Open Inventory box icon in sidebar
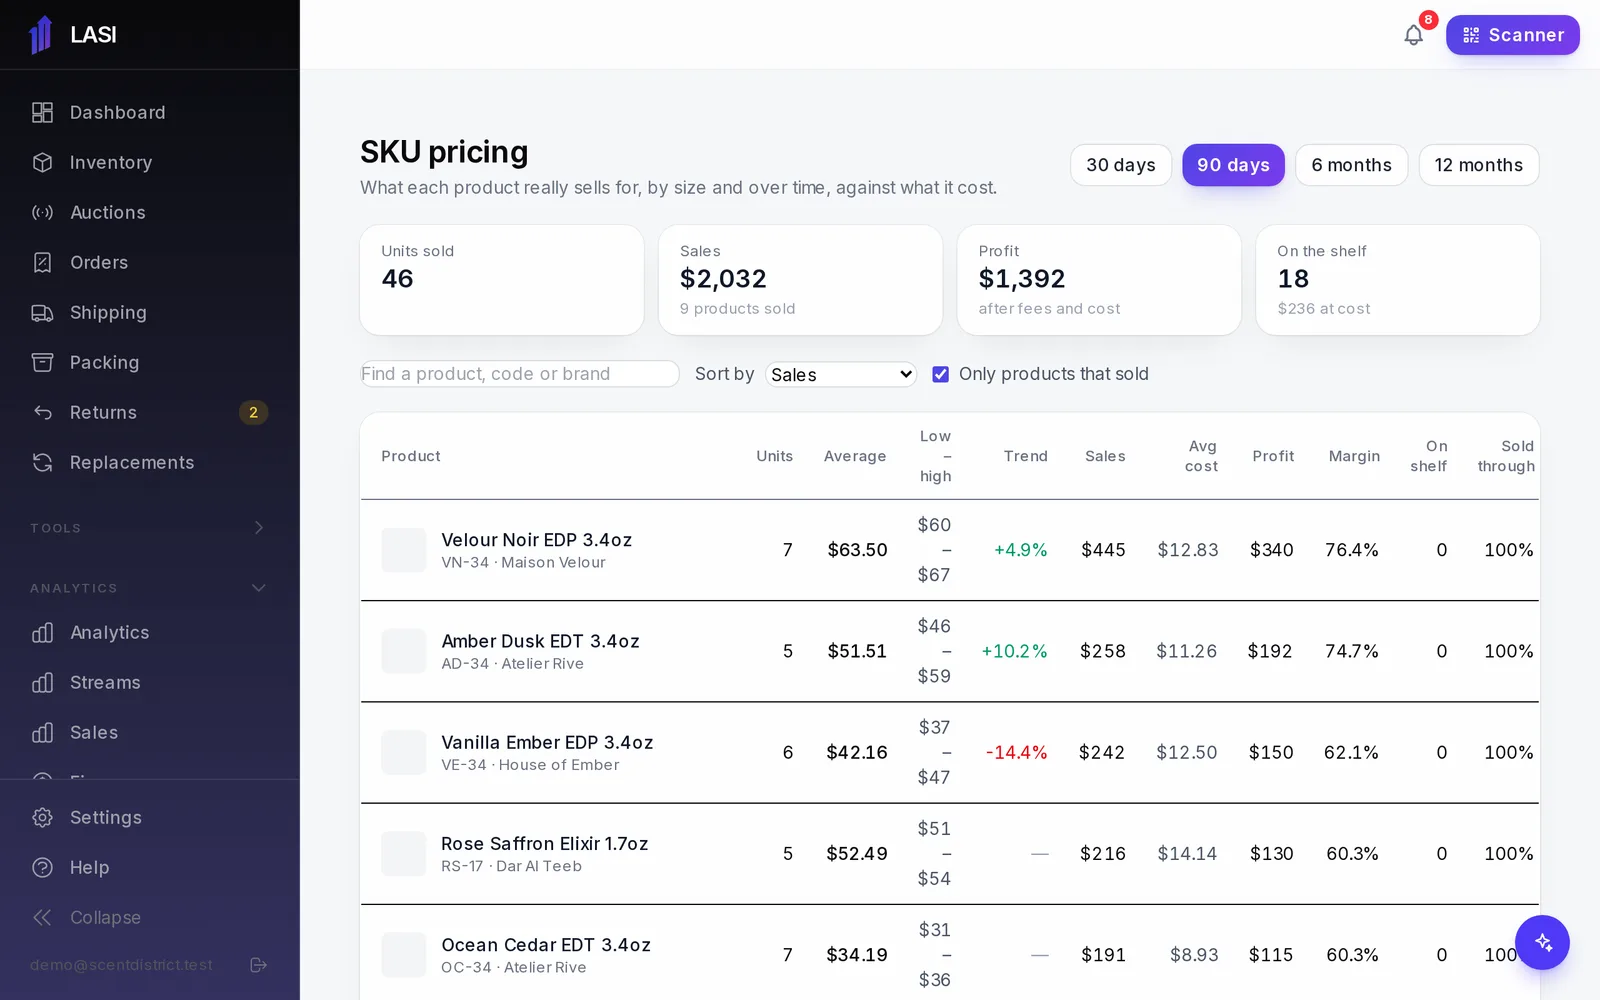 [x=42, y=163]
